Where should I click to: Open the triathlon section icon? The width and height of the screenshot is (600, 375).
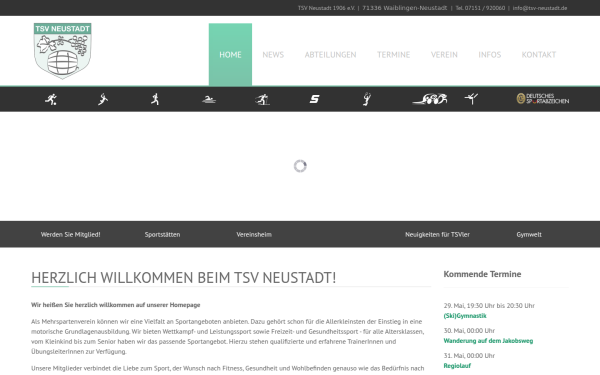coord(430,99)
